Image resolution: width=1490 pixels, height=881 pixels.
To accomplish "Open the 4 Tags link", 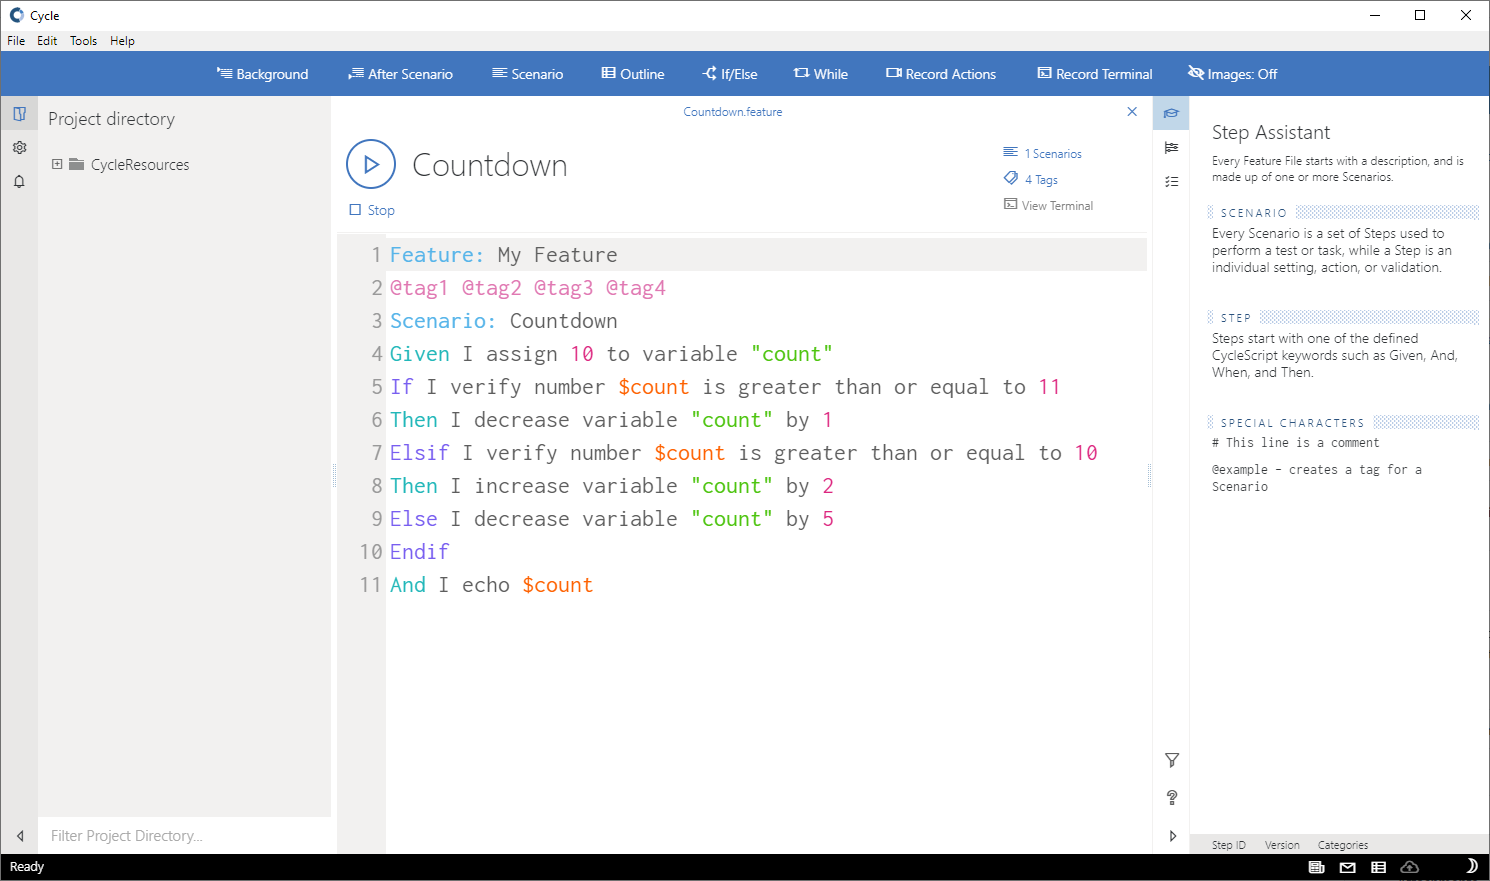I will [x=1030, y=179].
